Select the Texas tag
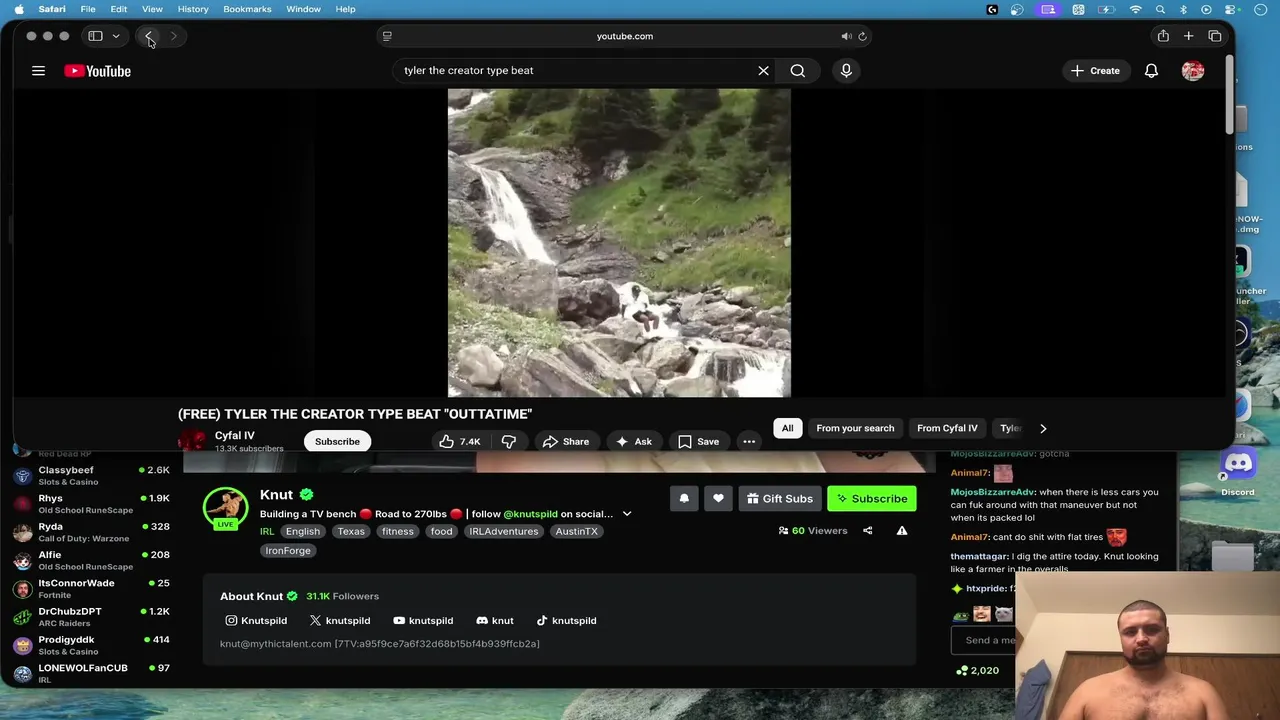Screen dimensions: 1280x720 [x=351, y=531]
